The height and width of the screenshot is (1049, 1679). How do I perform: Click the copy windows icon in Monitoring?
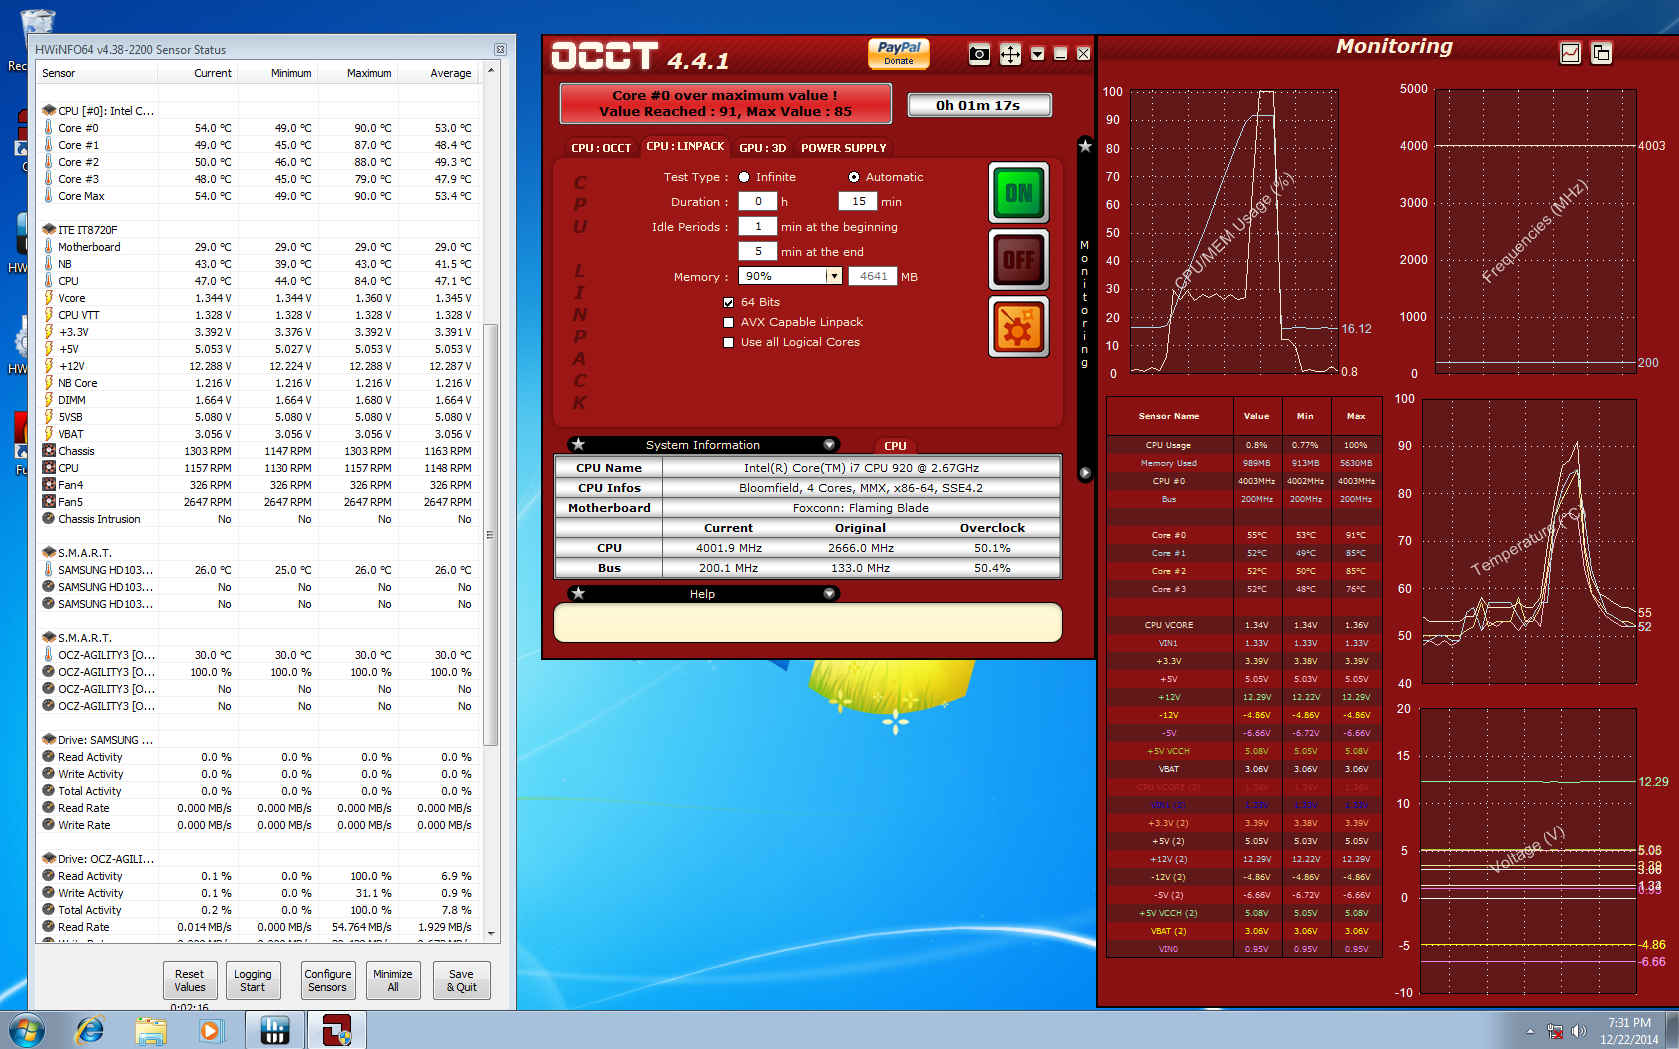(x=1601, y=53)
